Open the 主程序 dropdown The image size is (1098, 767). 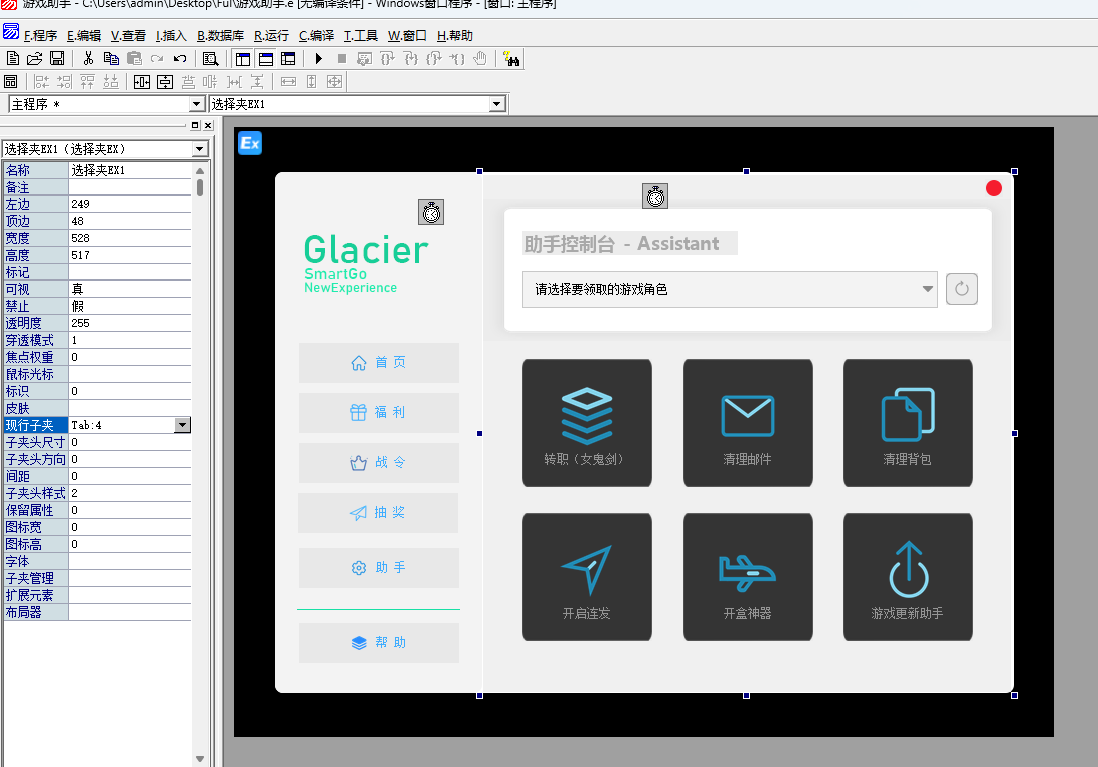197,104
